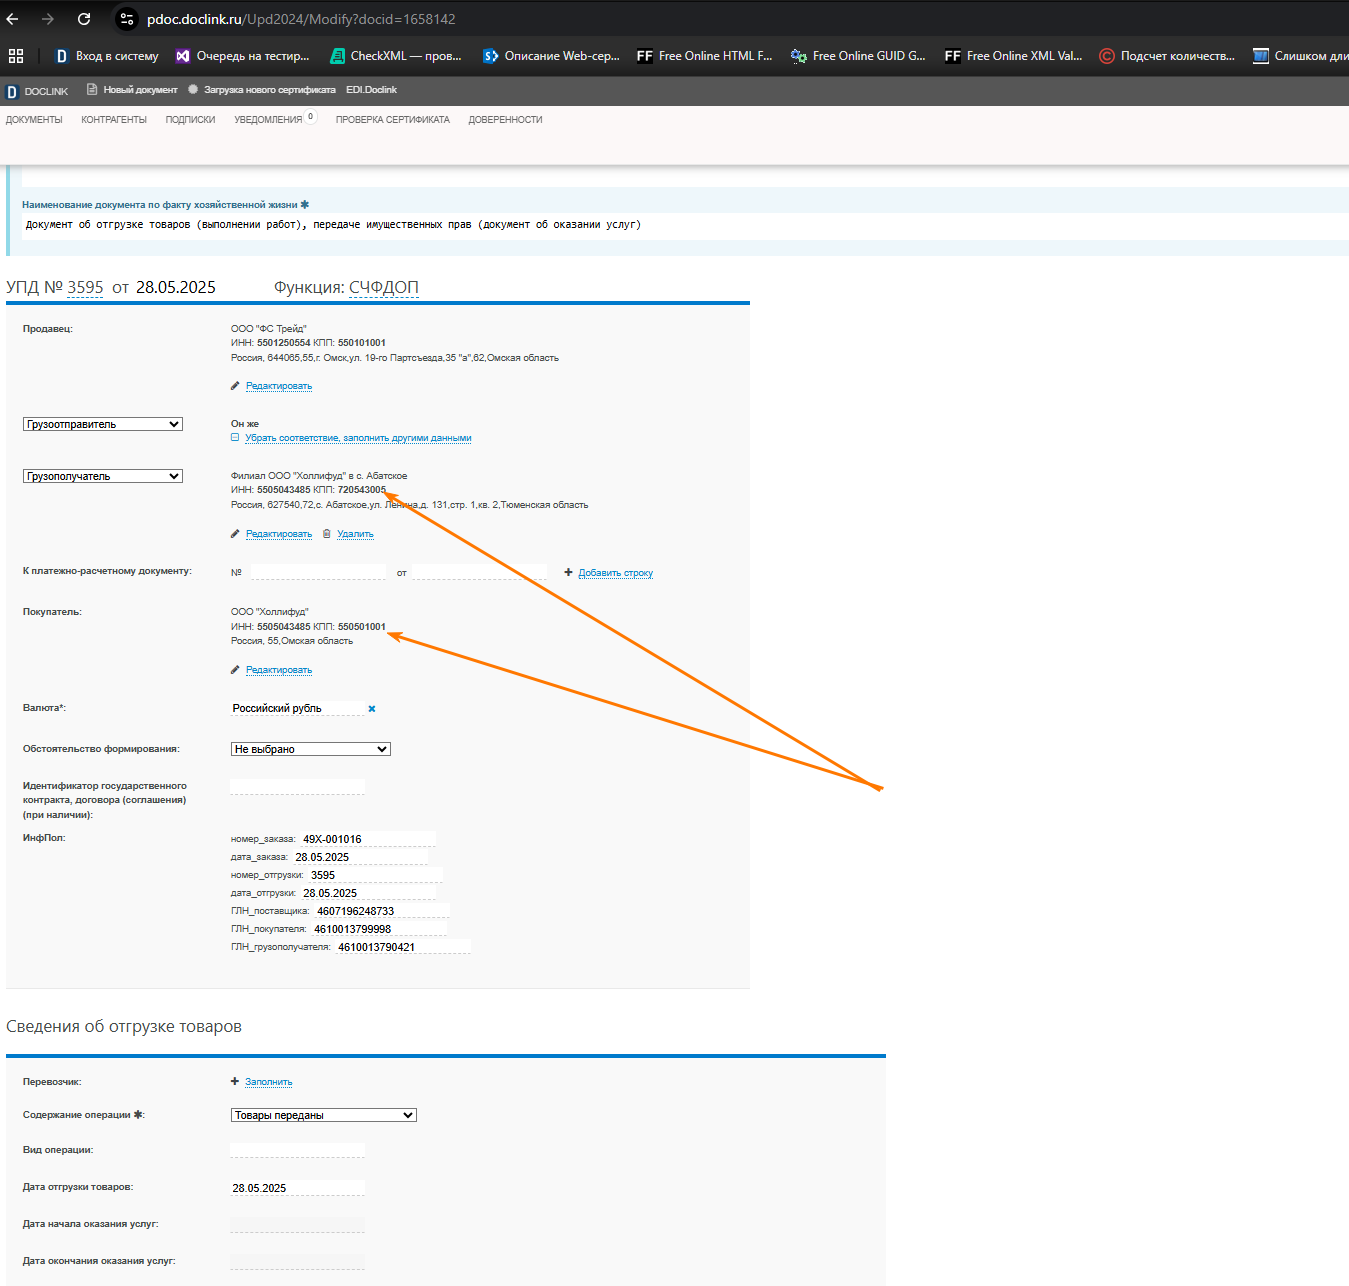This screenshot has height=1286, width=1349.
Task: Click the document name text field
Action: click(x=685, y=225)
